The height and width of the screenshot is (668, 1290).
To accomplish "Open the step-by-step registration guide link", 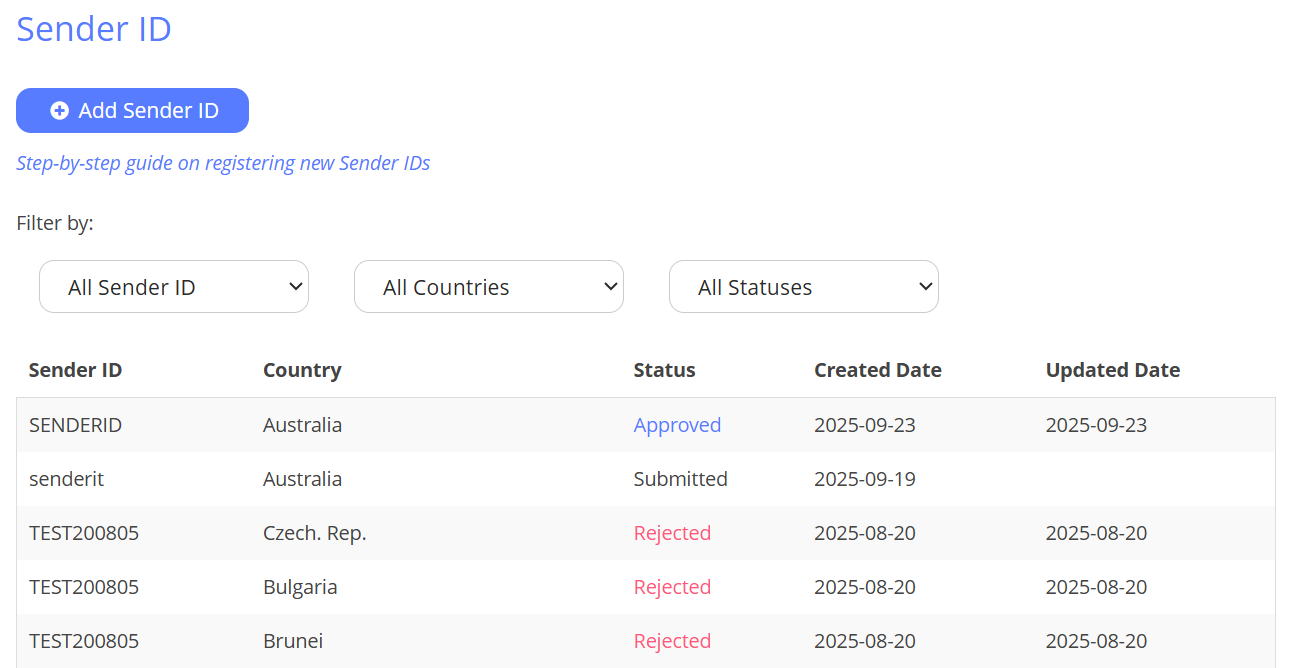I will [x=223, y=163].
